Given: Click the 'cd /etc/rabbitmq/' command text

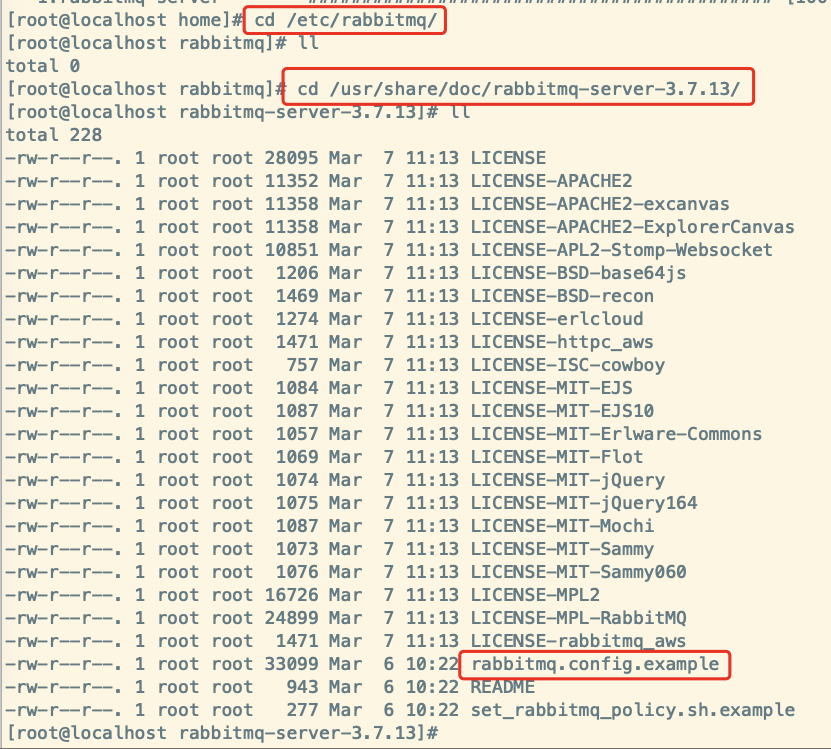Looking at the screenshot, I should click(x=346, y=20).
